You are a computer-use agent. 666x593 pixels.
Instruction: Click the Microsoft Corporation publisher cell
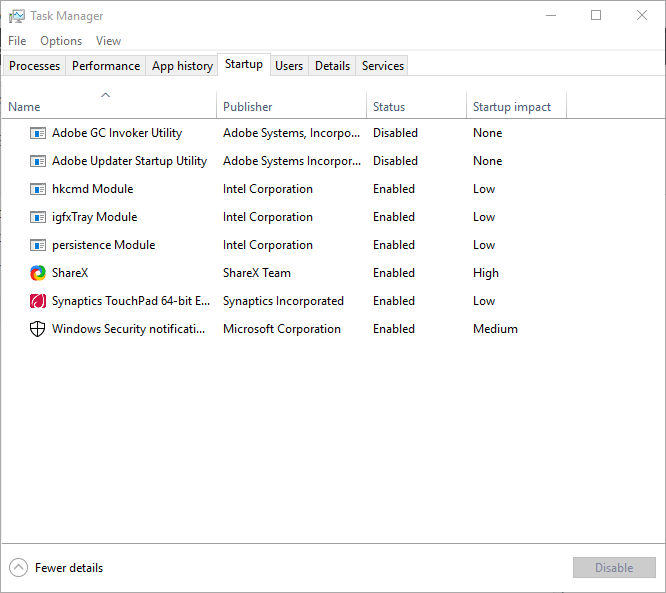(x=282, y=329)
